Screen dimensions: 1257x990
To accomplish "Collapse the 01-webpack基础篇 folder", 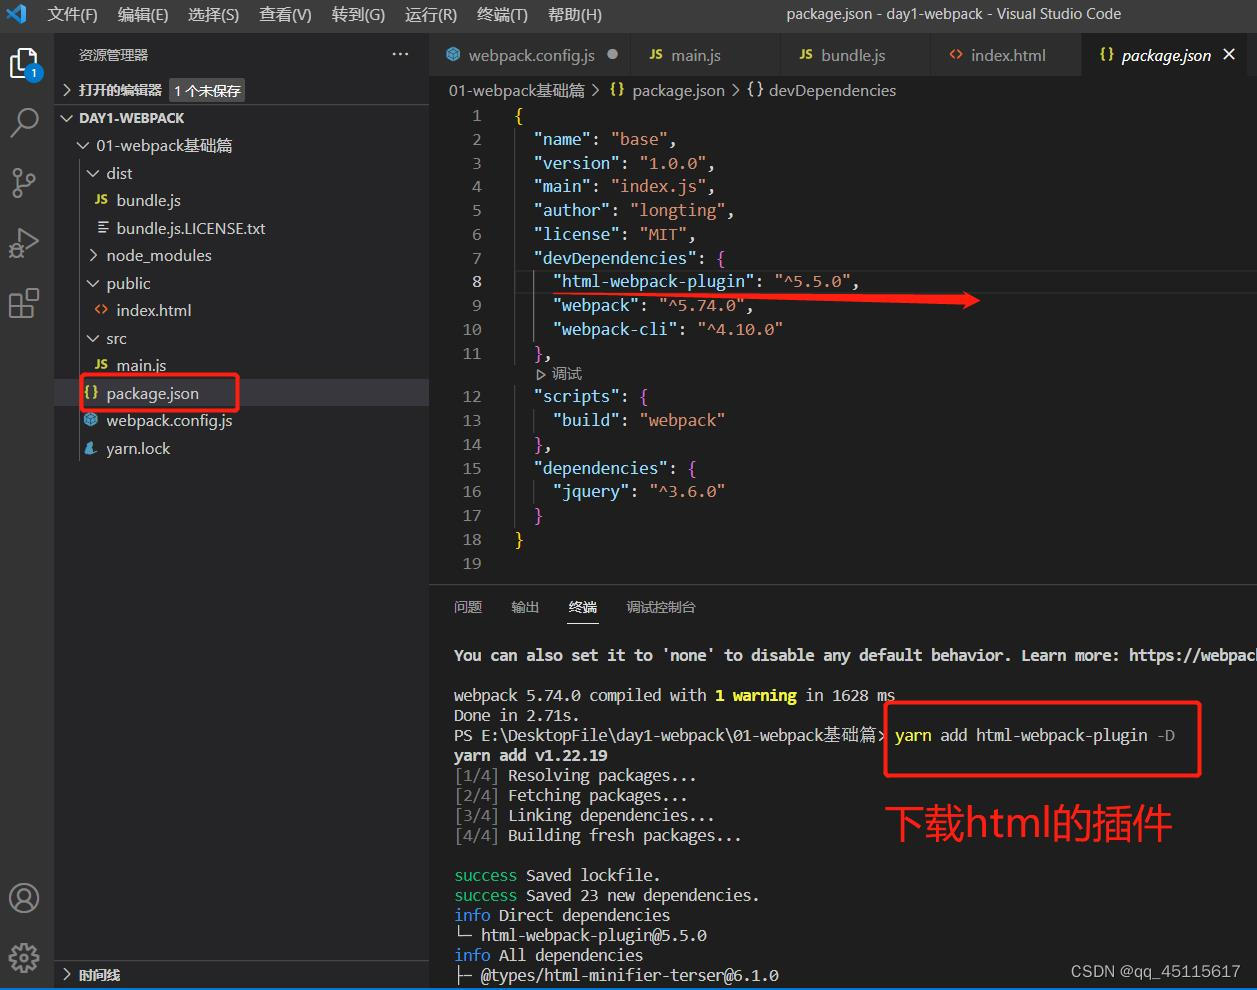I will pyautogui.click(x=164, y=146).
